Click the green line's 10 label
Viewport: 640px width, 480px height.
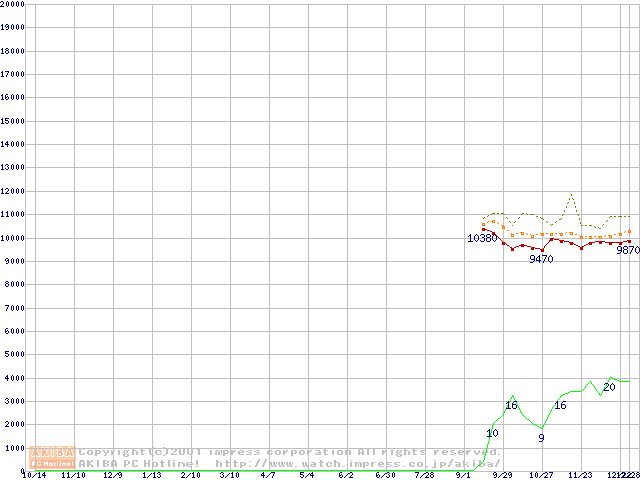tap(492, 433)
